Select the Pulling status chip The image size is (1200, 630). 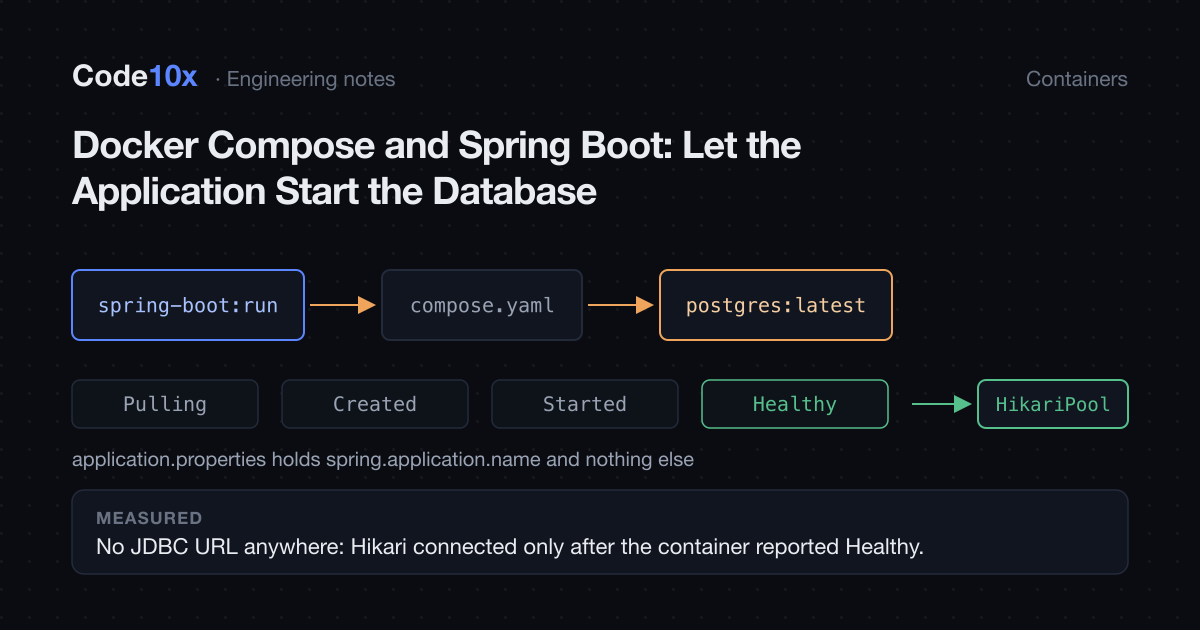(x=165, y=404)
